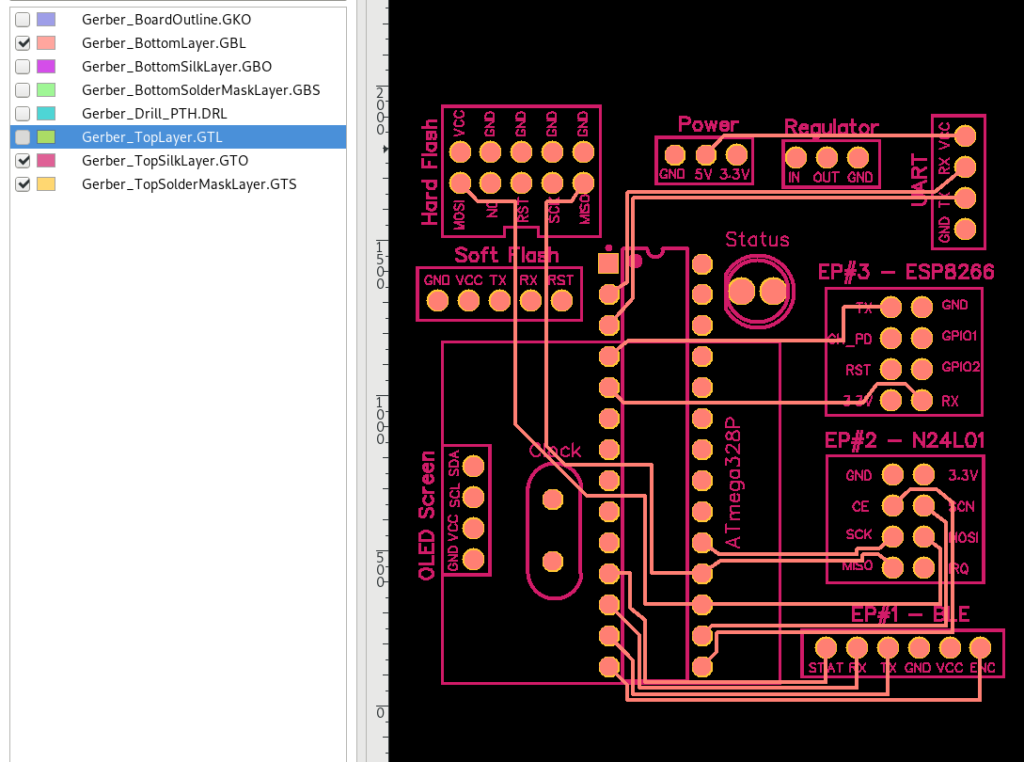Screen dimensions: 1024x762
Task: Click the VCC pad of the Hard Flash header
Action: [460, 152]
